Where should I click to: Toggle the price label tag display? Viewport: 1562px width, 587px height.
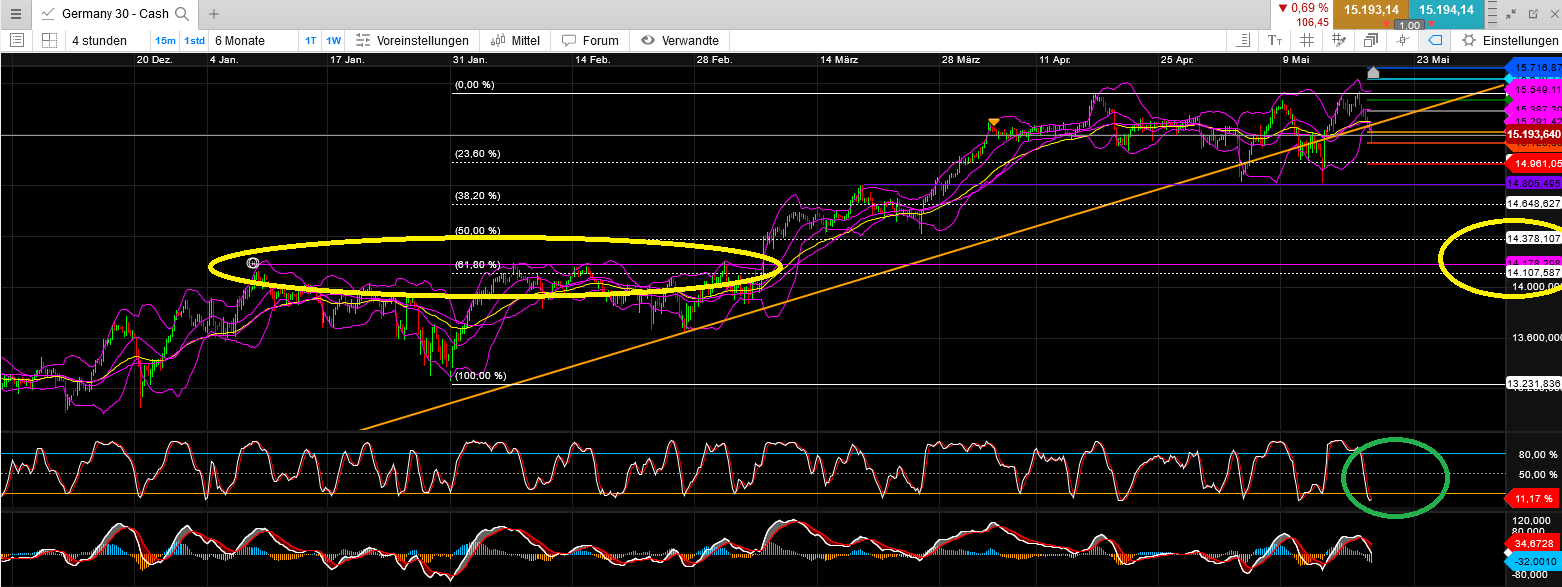click(x=1435, y=41)
